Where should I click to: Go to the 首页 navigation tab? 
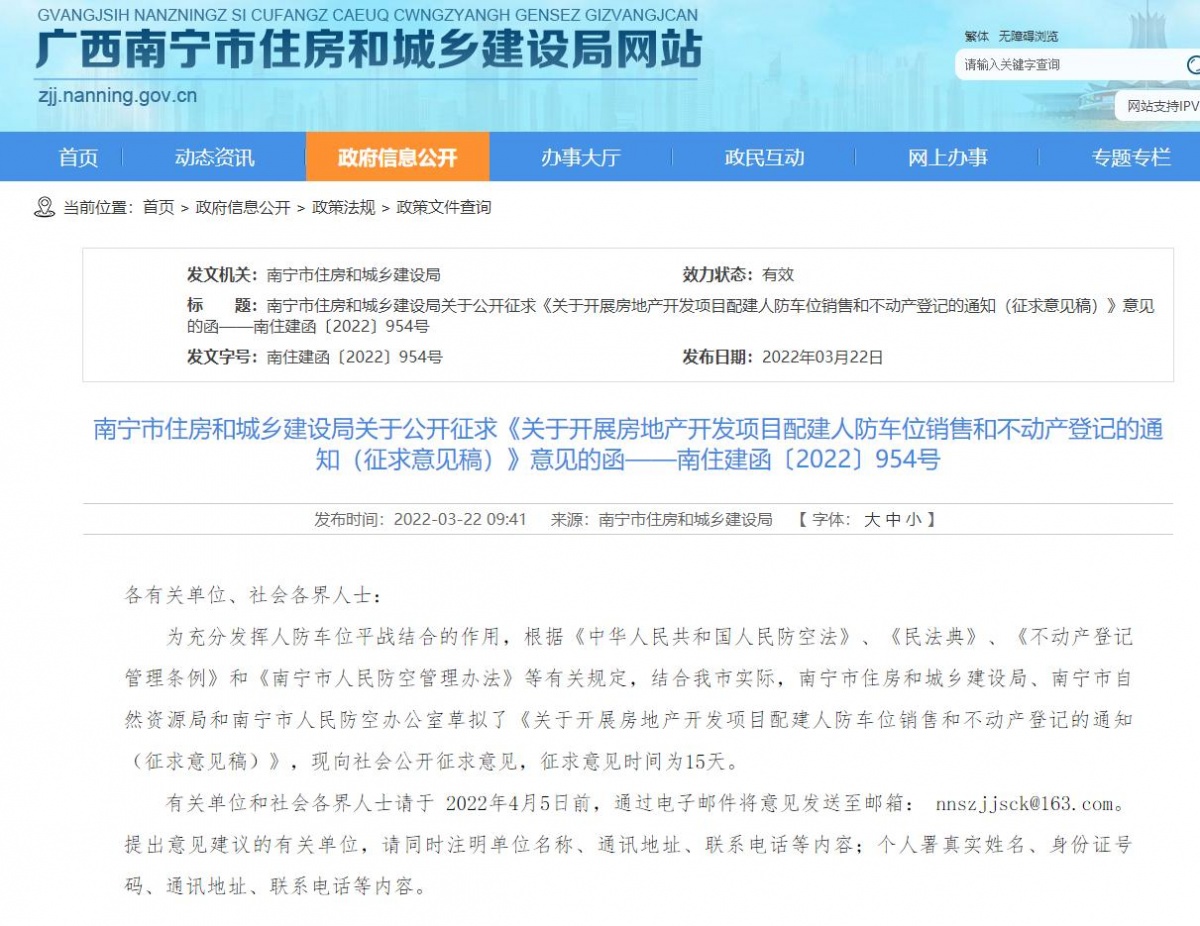click(78, 157)
